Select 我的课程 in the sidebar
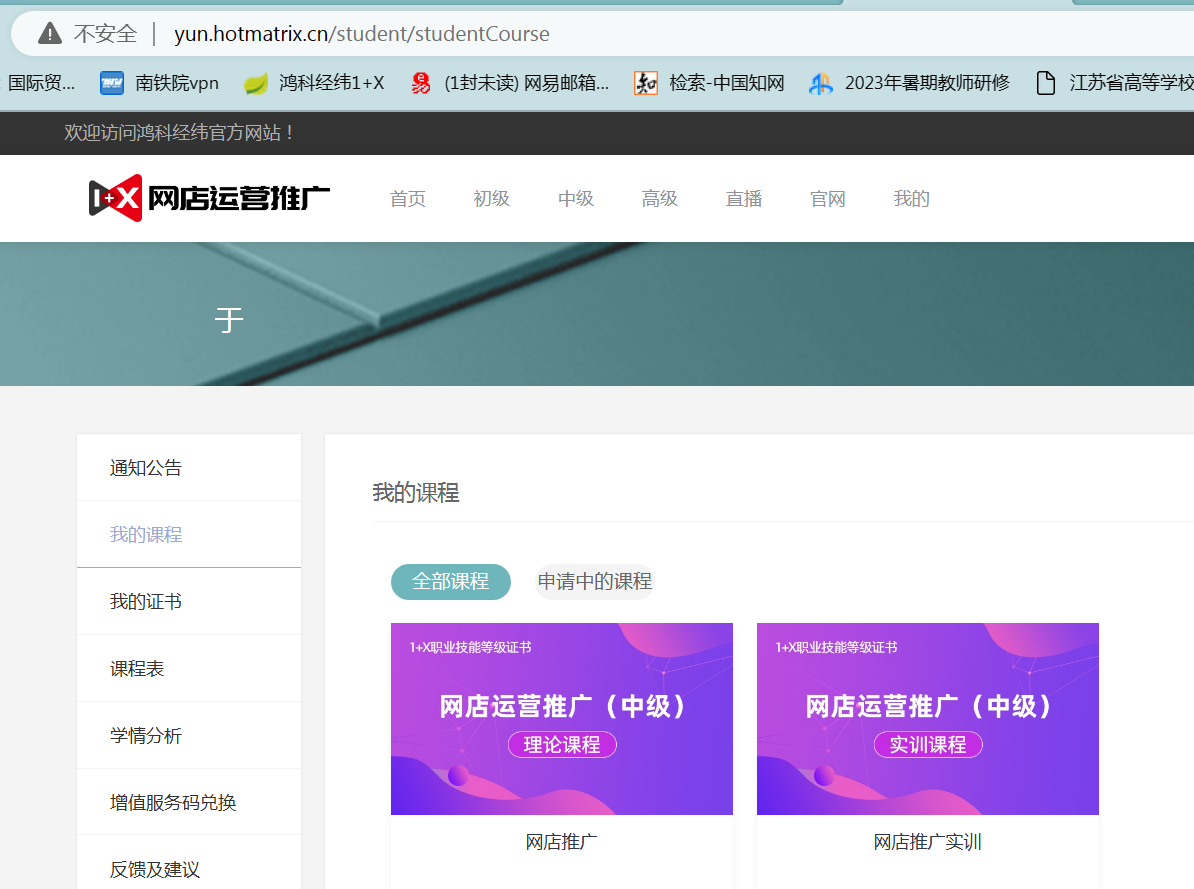The height and width of the screenshot is (889, 1194). (189, 535)
